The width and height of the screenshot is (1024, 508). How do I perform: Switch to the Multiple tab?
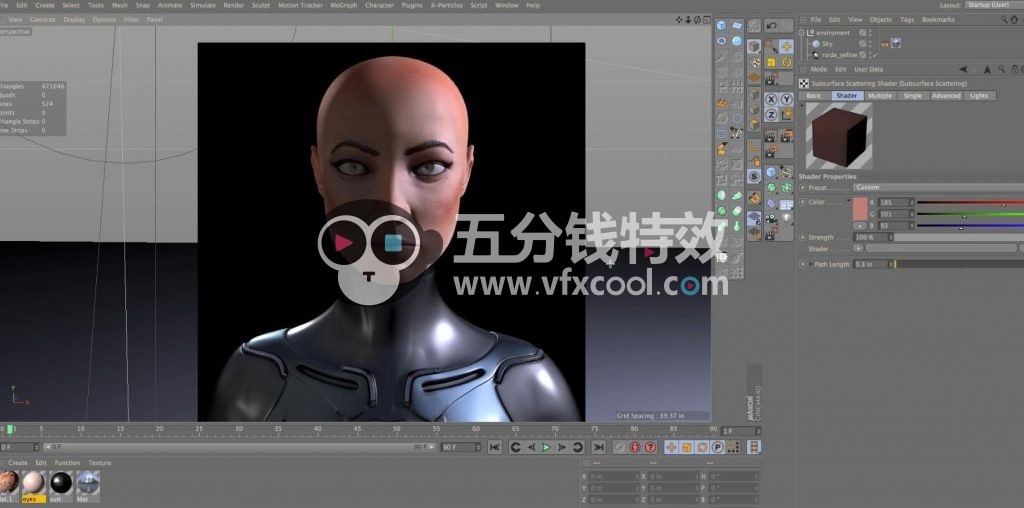point(880,96)
